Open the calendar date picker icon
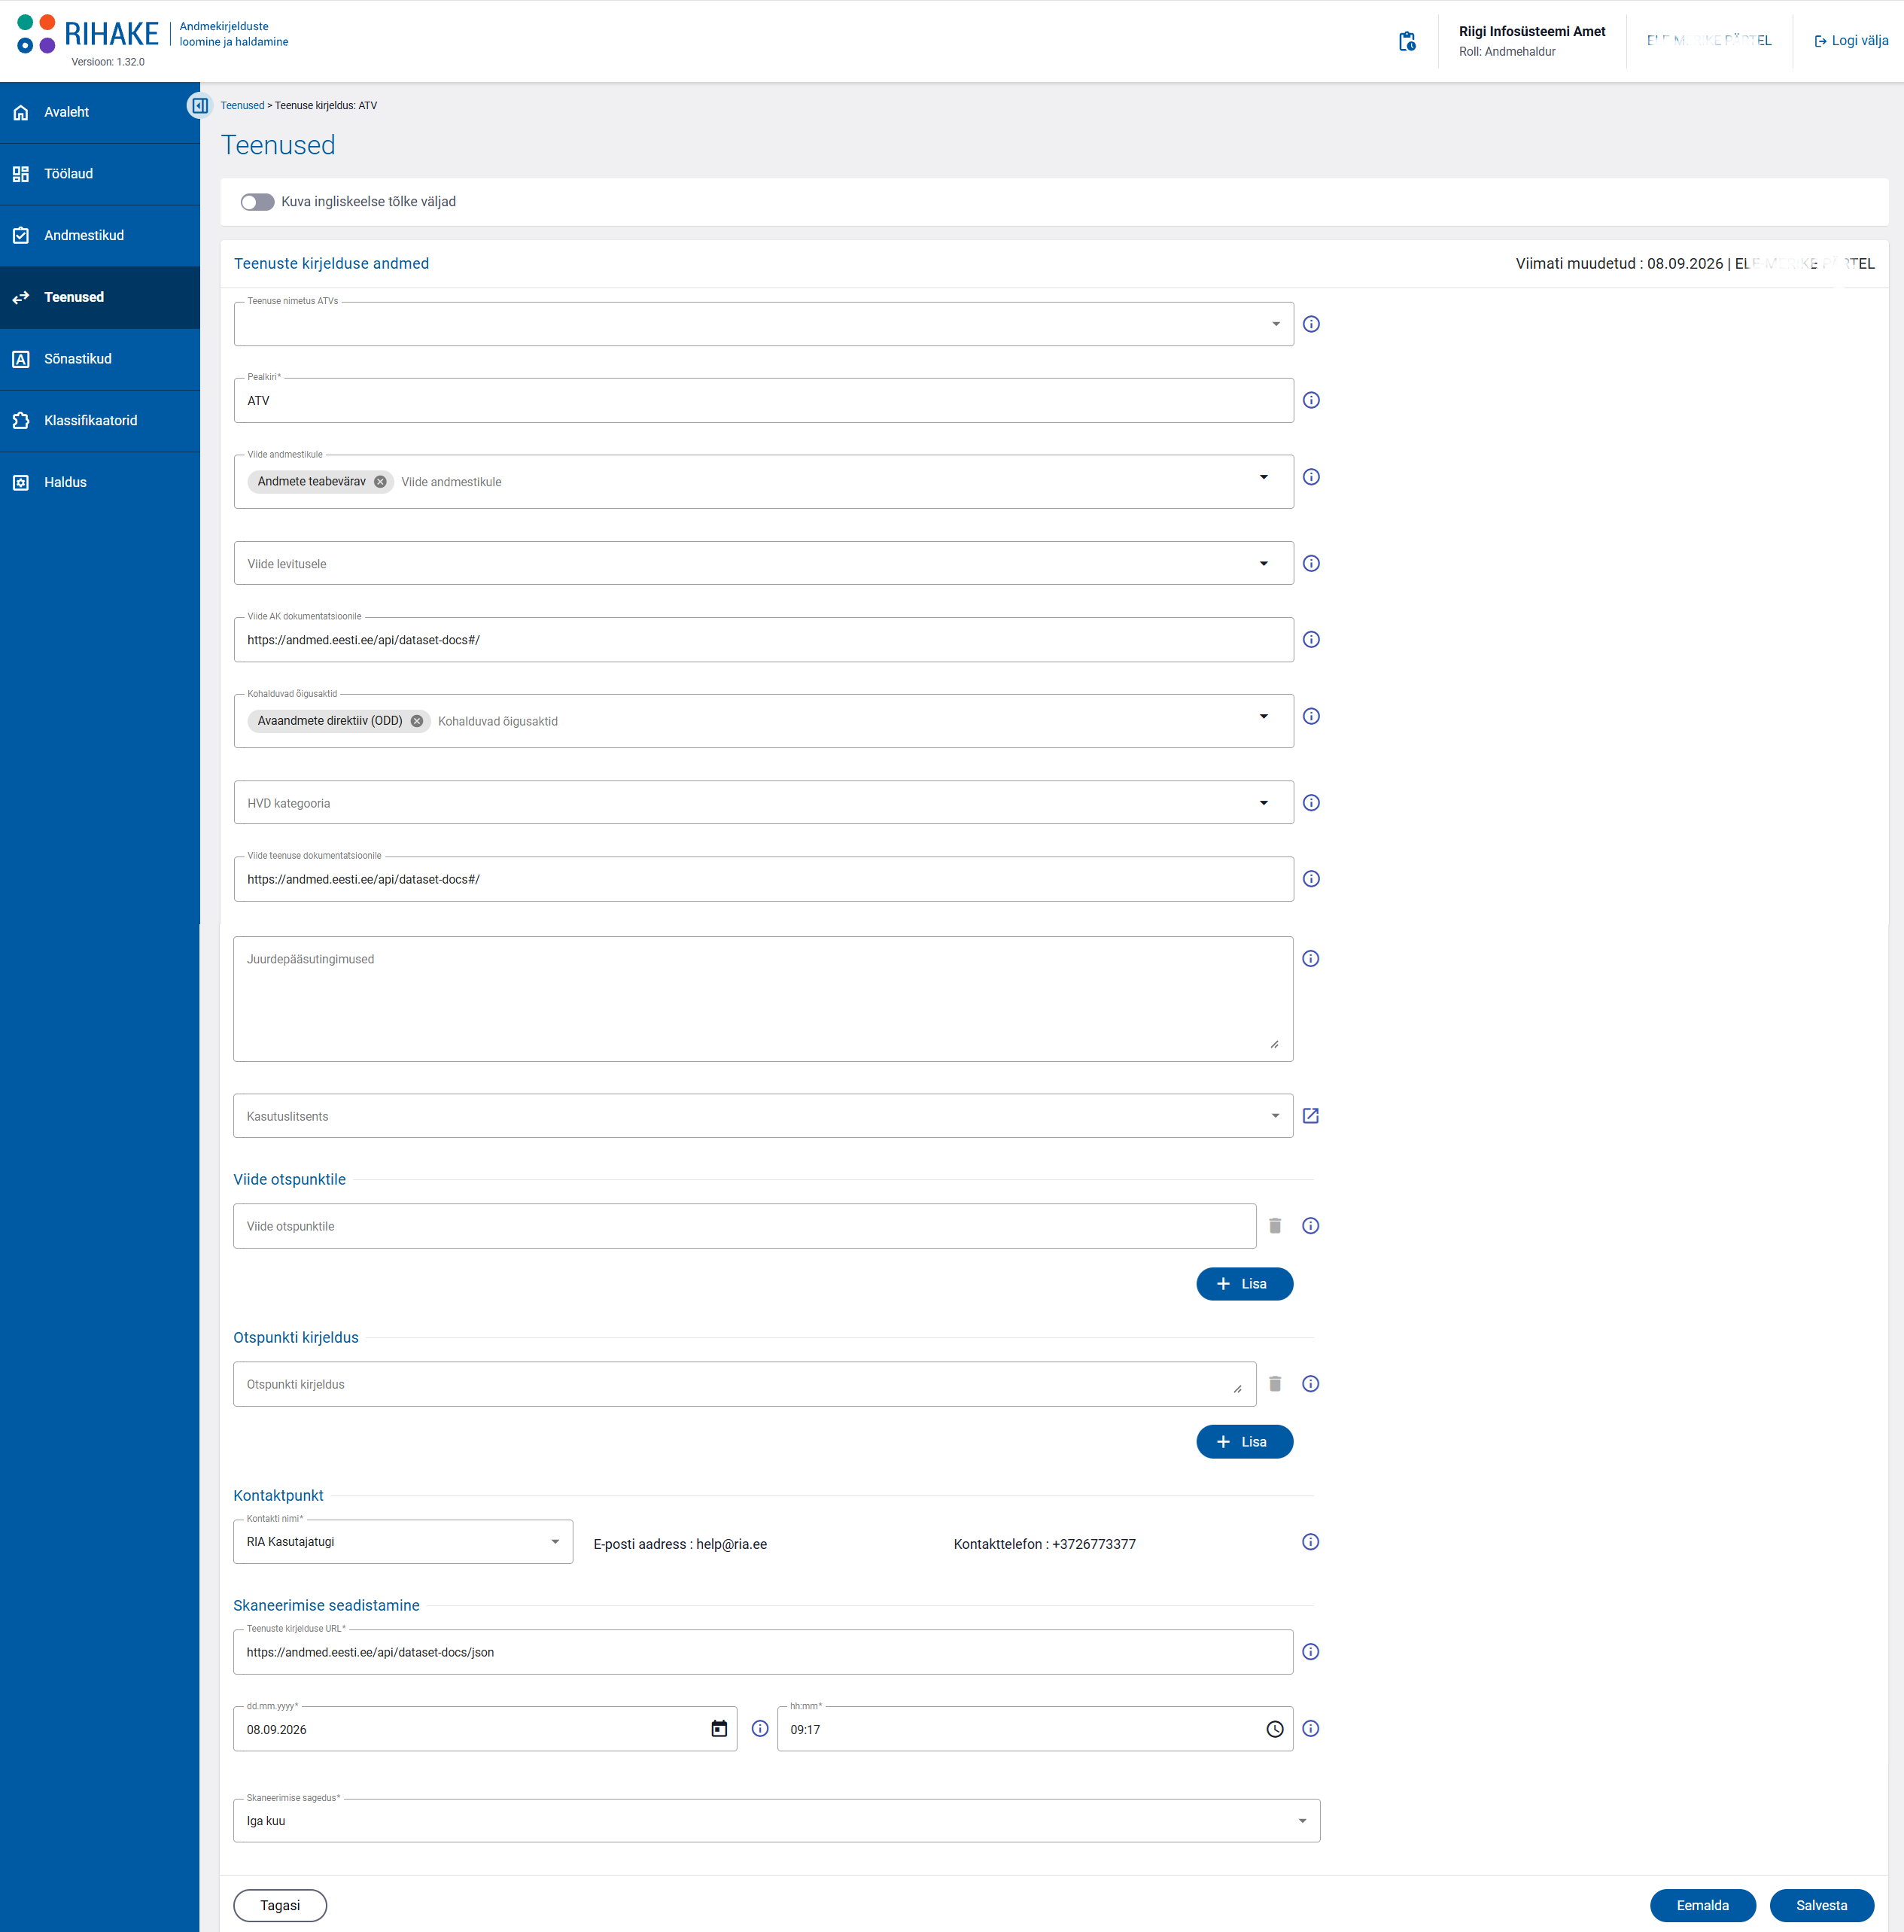The image size is (1904, 1932). click(x=718, y=1728)
